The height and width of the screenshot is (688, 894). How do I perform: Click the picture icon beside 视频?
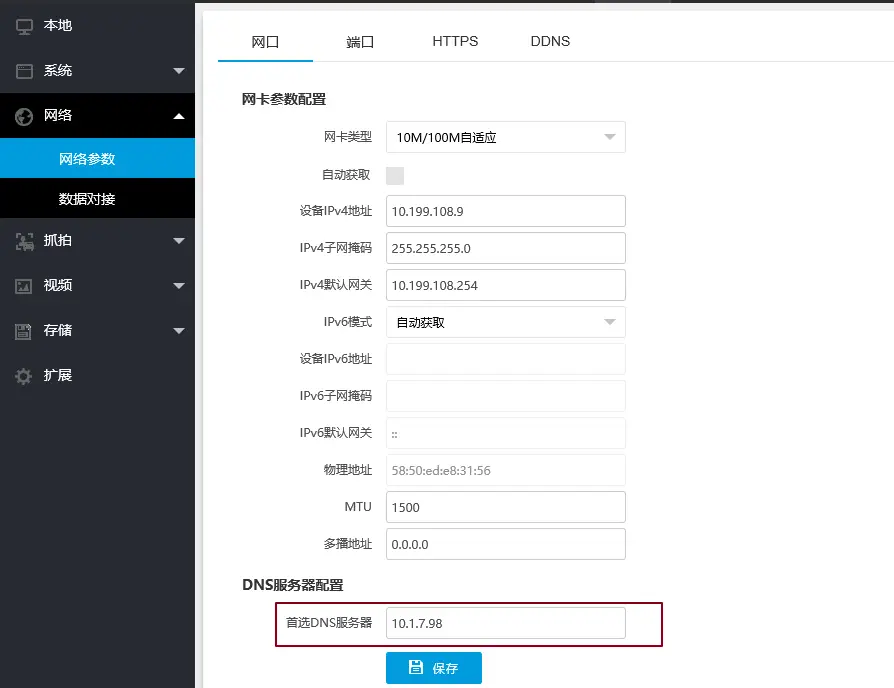pos(24,286)
